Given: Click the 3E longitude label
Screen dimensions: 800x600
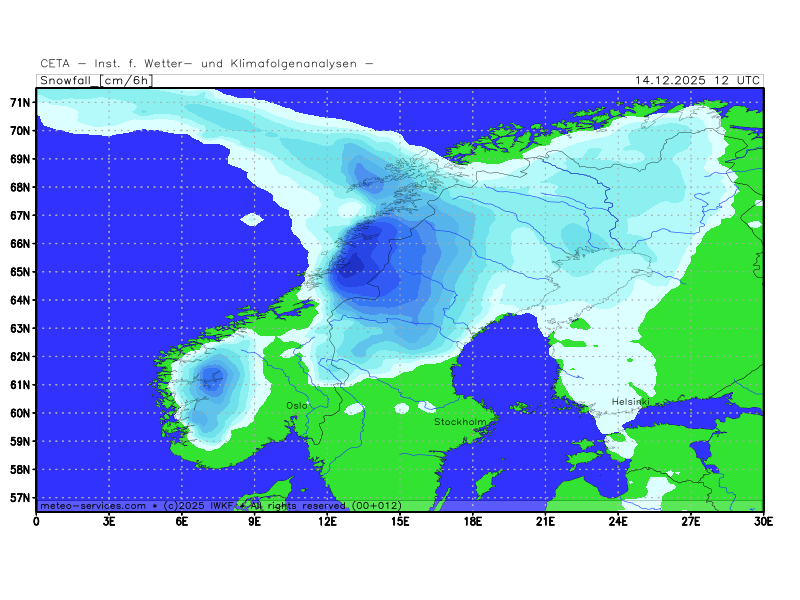Looking at the screenshot, I should (x=109, y=520).
